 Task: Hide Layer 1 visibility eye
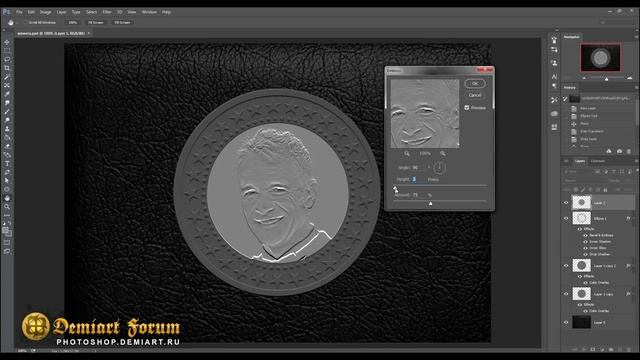tap(566, 202)
